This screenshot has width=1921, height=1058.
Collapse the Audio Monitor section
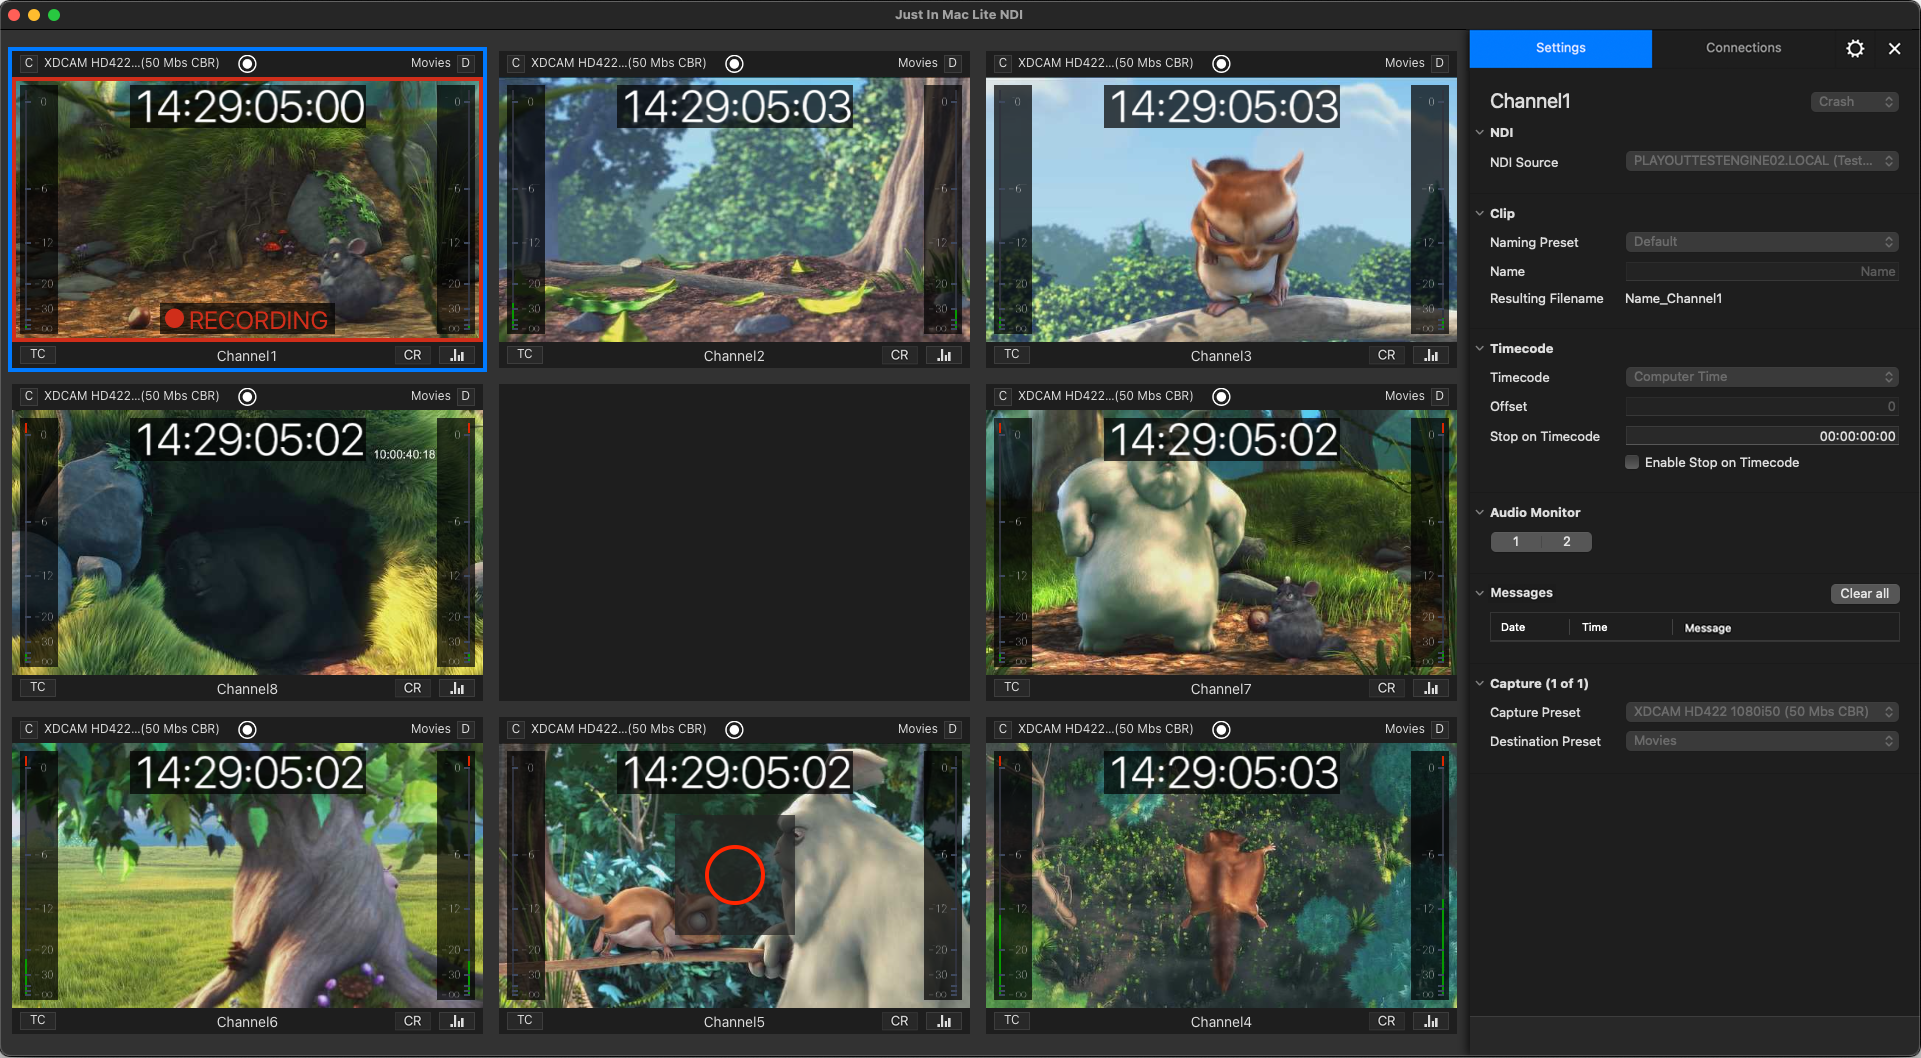point(1480,512)
